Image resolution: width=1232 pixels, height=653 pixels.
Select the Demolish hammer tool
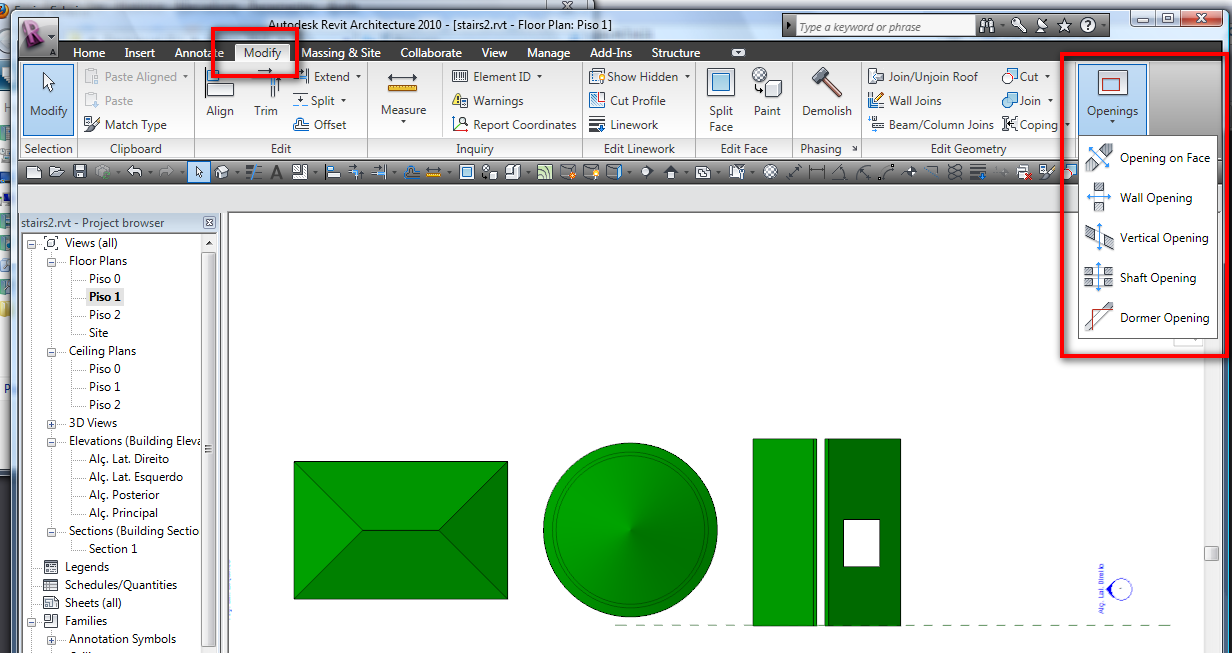[827, 93]
